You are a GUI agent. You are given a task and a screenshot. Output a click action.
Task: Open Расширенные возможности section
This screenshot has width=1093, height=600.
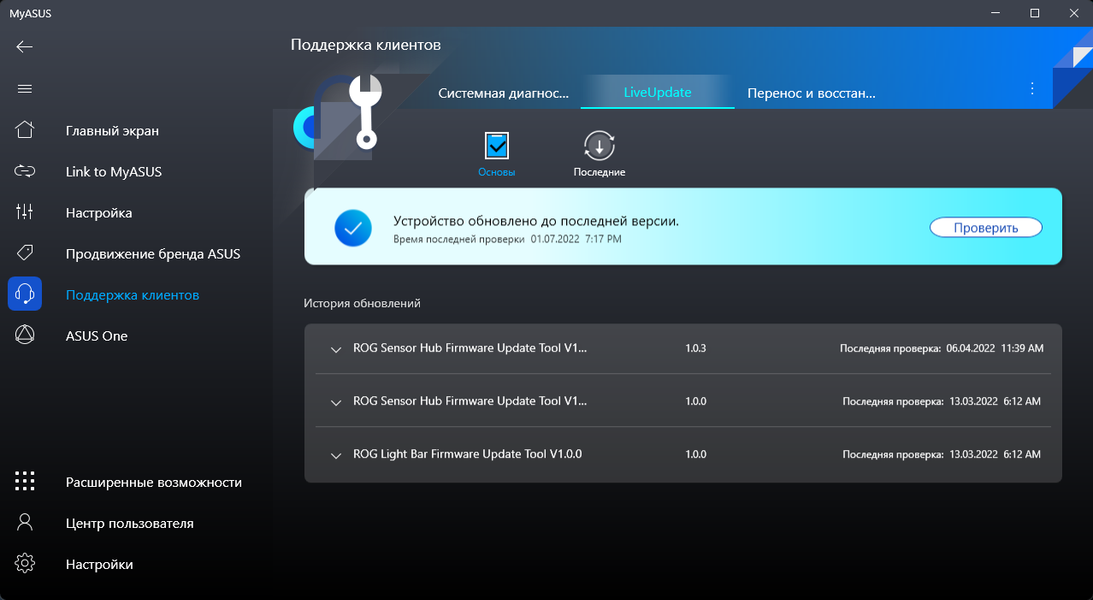pyautogui.click(x=153, y=482)
